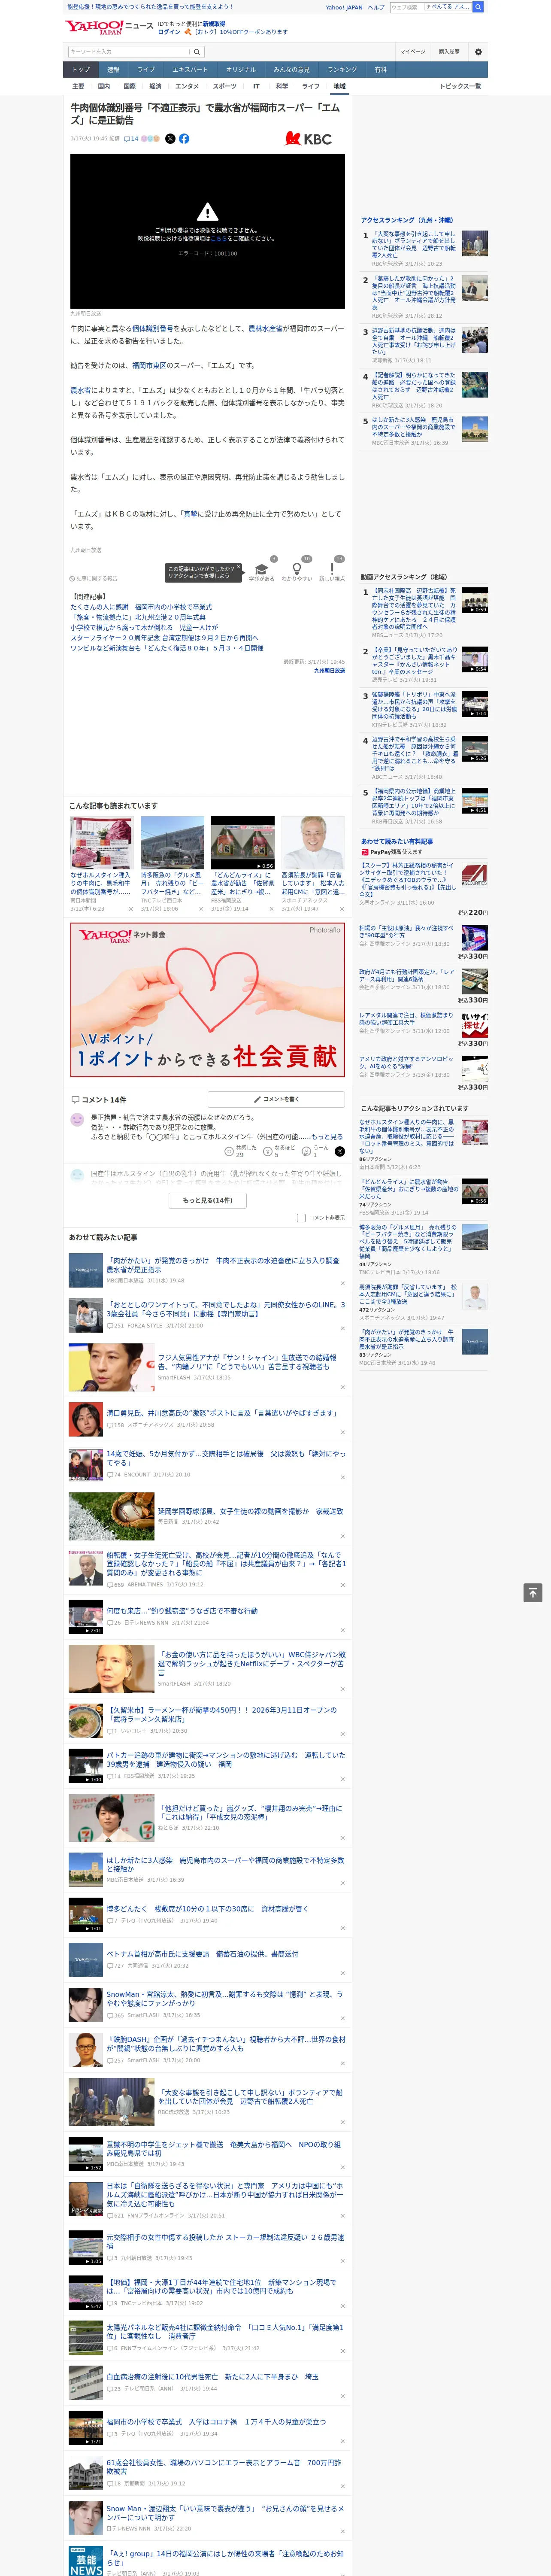The image size is (551, 2576).
Task: Open the 高須院長が謝罪 recommended thumbnail
Action: [313, 842]
